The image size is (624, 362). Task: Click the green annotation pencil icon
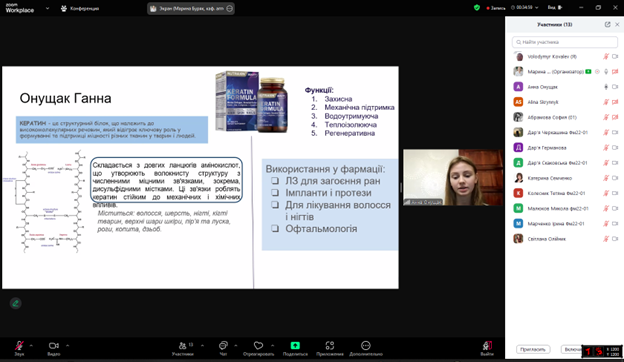[x=16, y=303]
